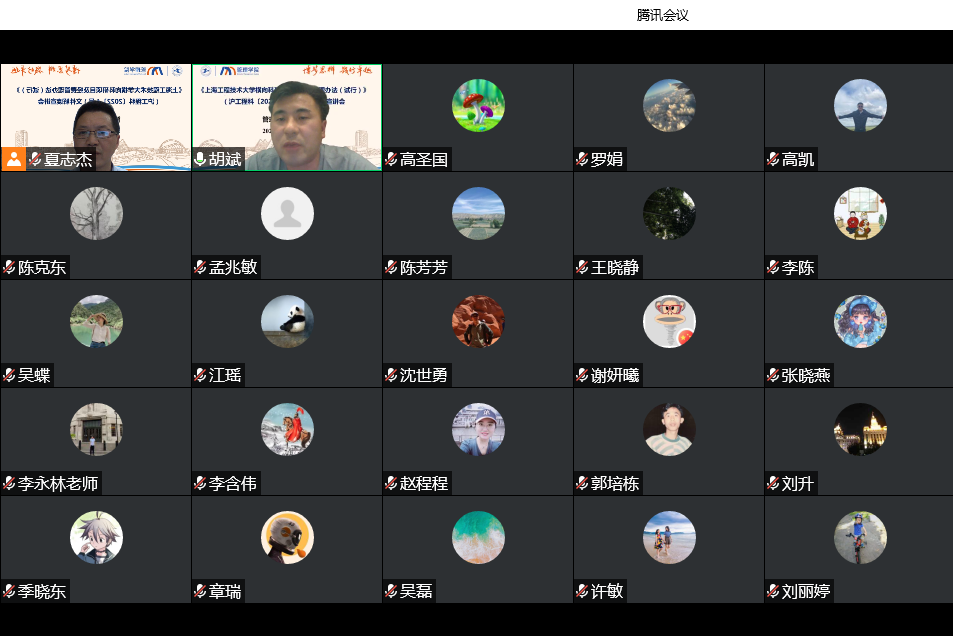The image size is (953, 636).
Task: Click the muted mic icon next to 高圣国
Action: pos(391,160)
